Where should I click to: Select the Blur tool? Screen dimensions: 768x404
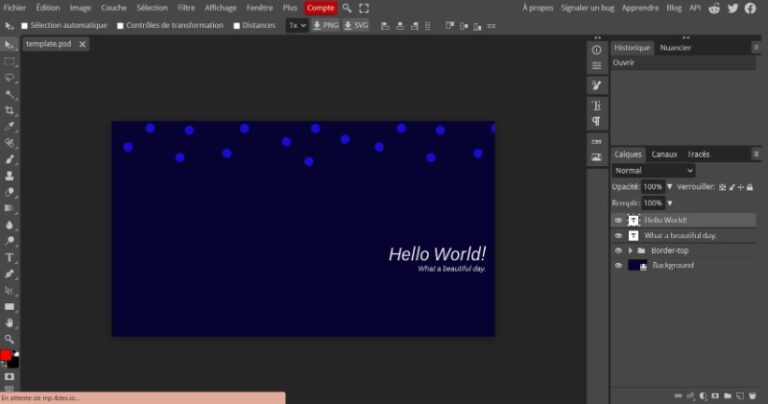(9, 225)
